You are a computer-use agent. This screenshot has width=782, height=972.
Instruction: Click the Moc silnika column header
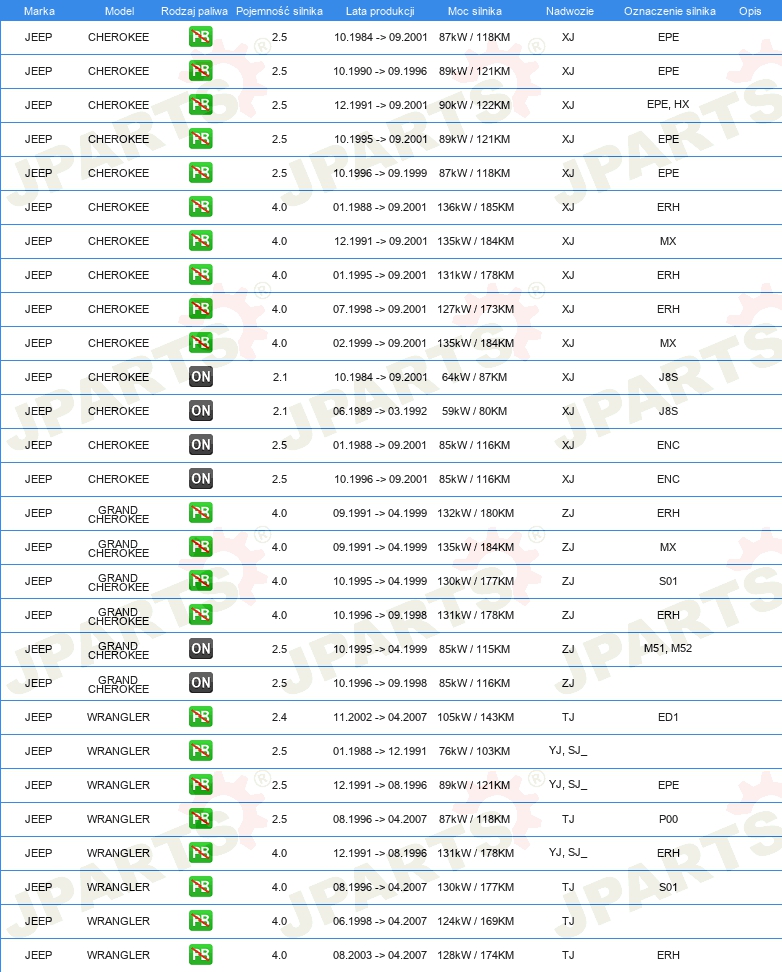(474, 11)
